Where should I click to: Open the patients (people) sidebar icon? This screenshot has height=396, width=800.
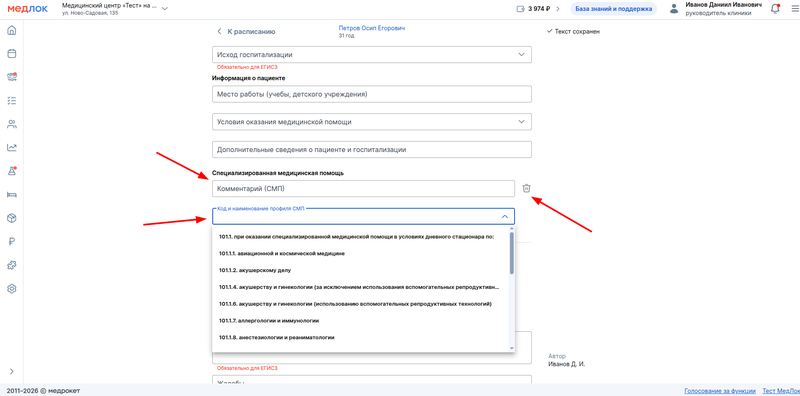[x=12, y=124]
